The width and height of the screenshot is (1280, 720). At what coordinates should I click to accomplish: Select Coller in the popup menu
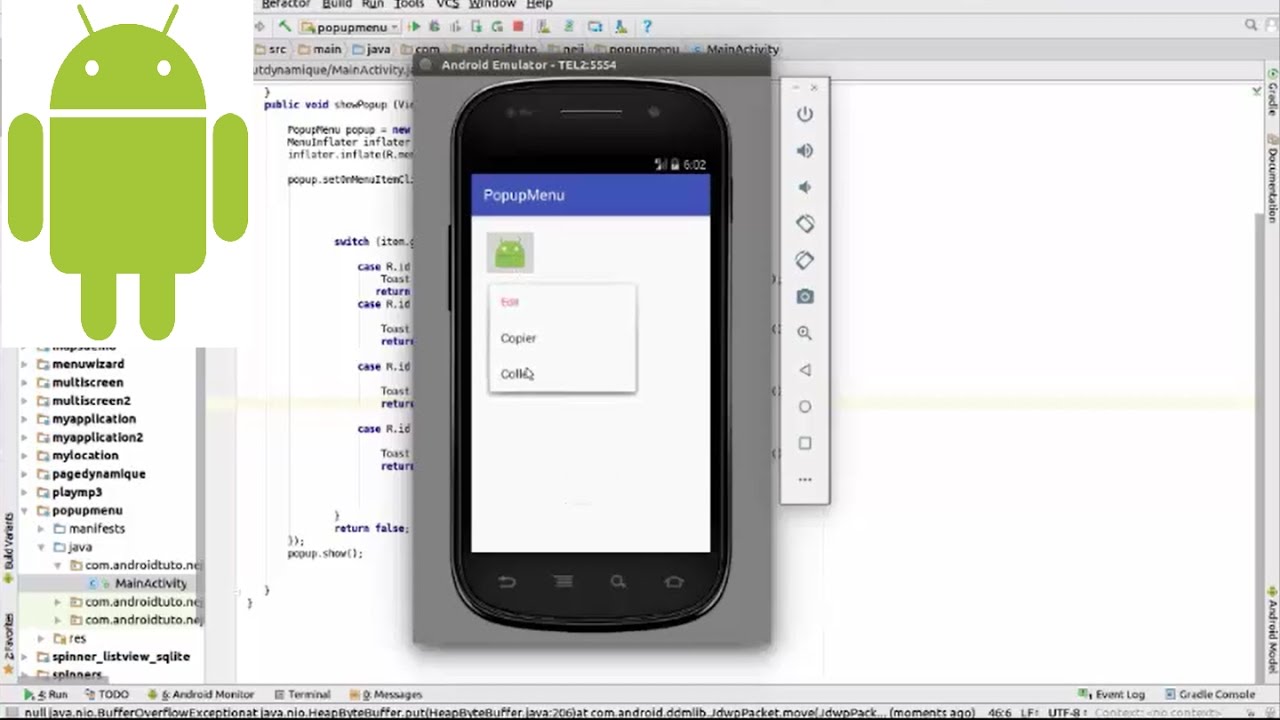point(562,374)
